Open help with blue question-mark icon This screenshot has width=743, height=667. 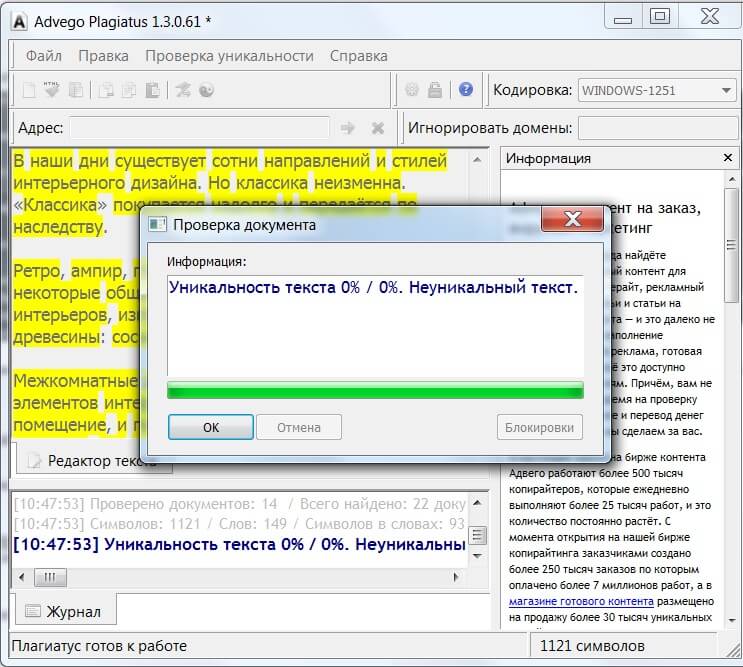(466, 89)
